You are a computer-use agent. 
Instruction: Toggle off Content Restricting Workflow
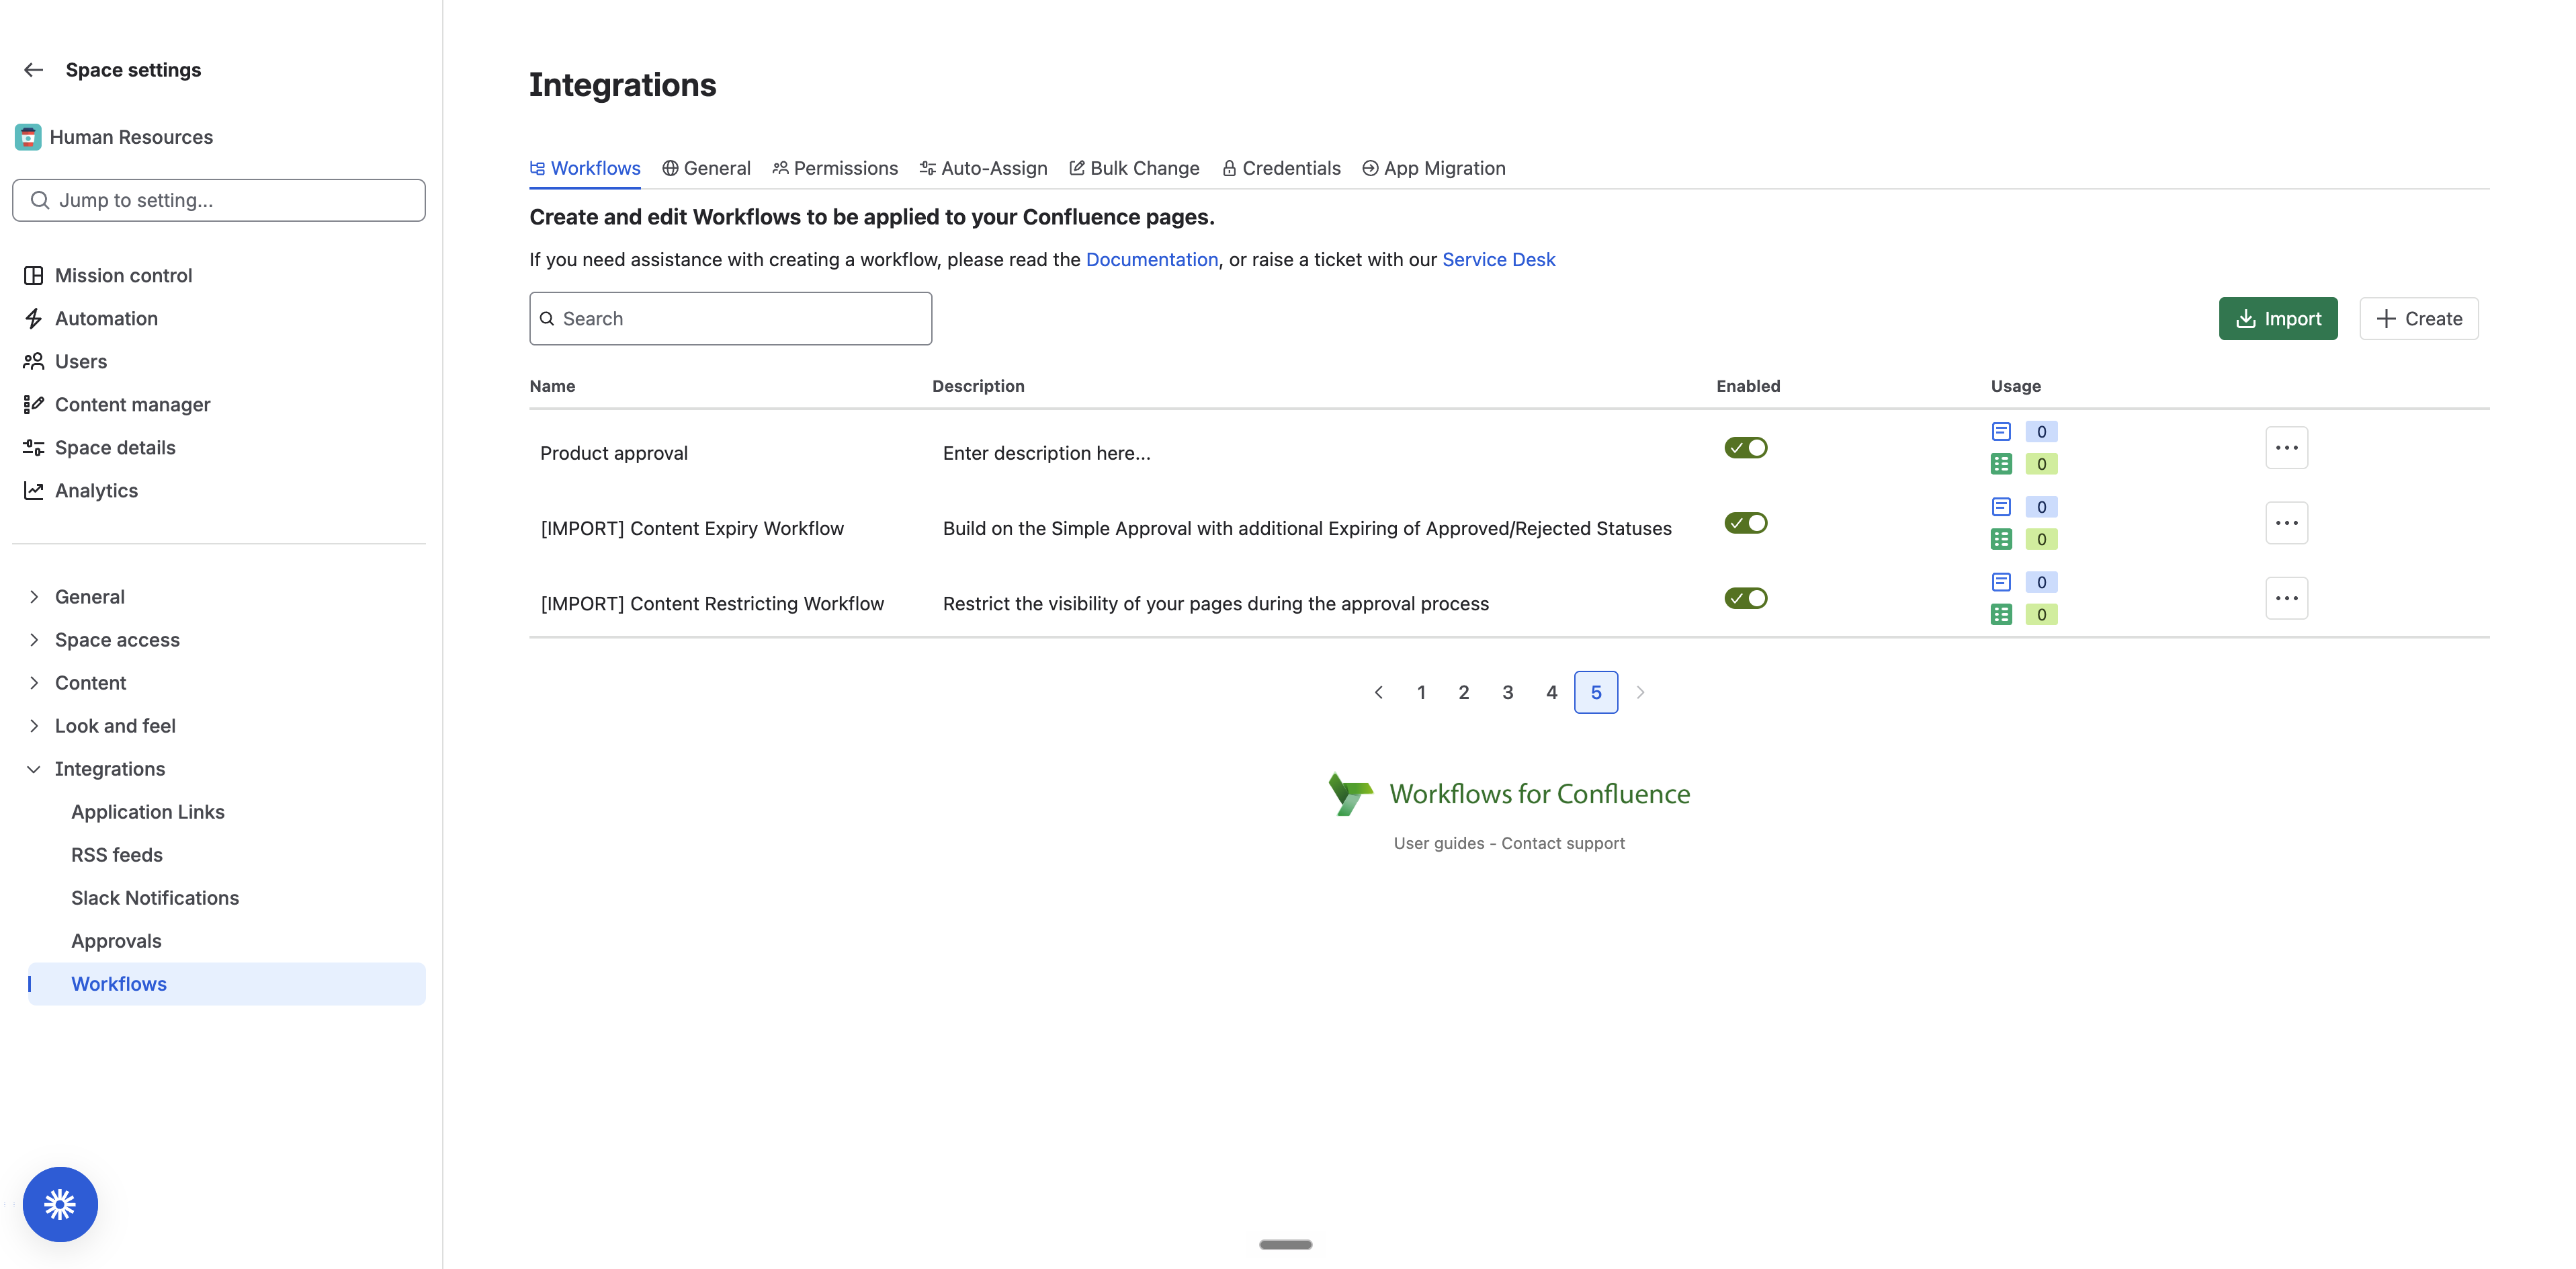1746,598
